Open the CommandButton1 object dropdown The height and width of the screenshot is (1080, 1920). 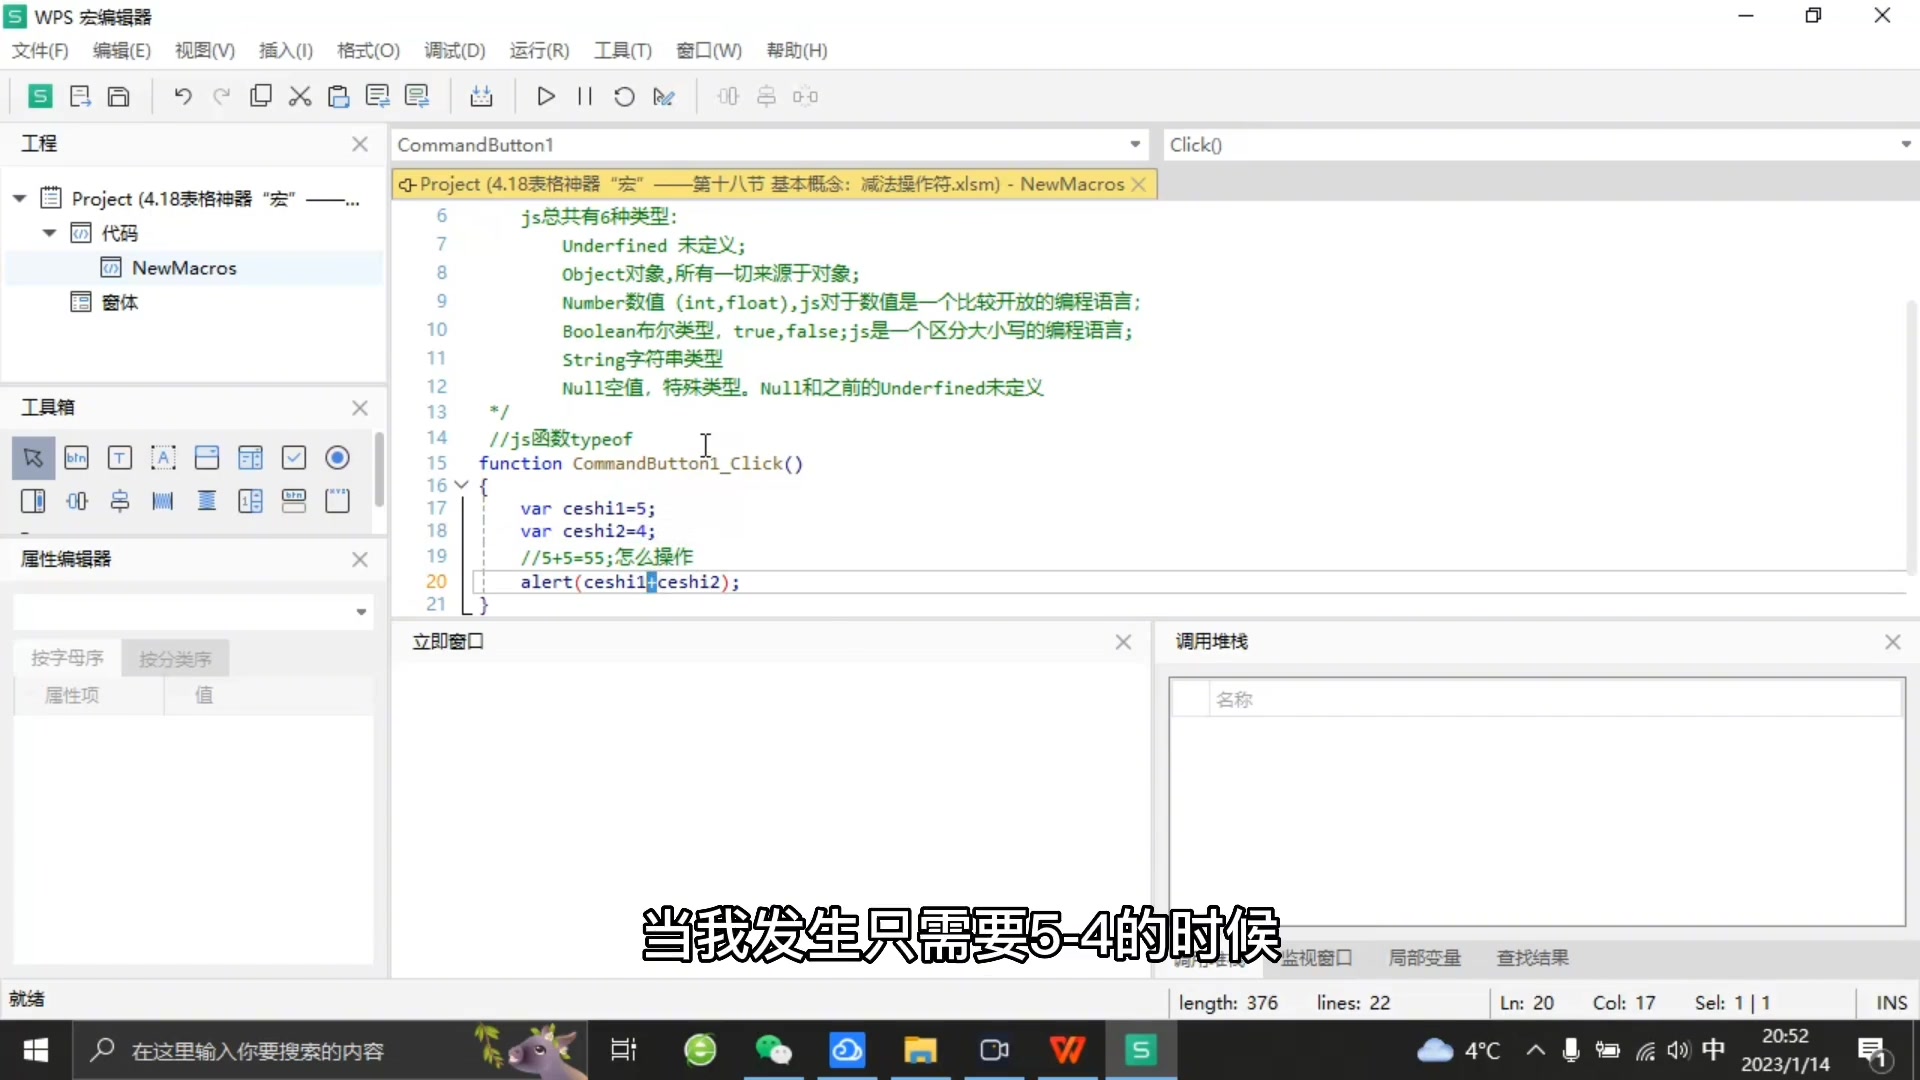tap(1135, 145)
